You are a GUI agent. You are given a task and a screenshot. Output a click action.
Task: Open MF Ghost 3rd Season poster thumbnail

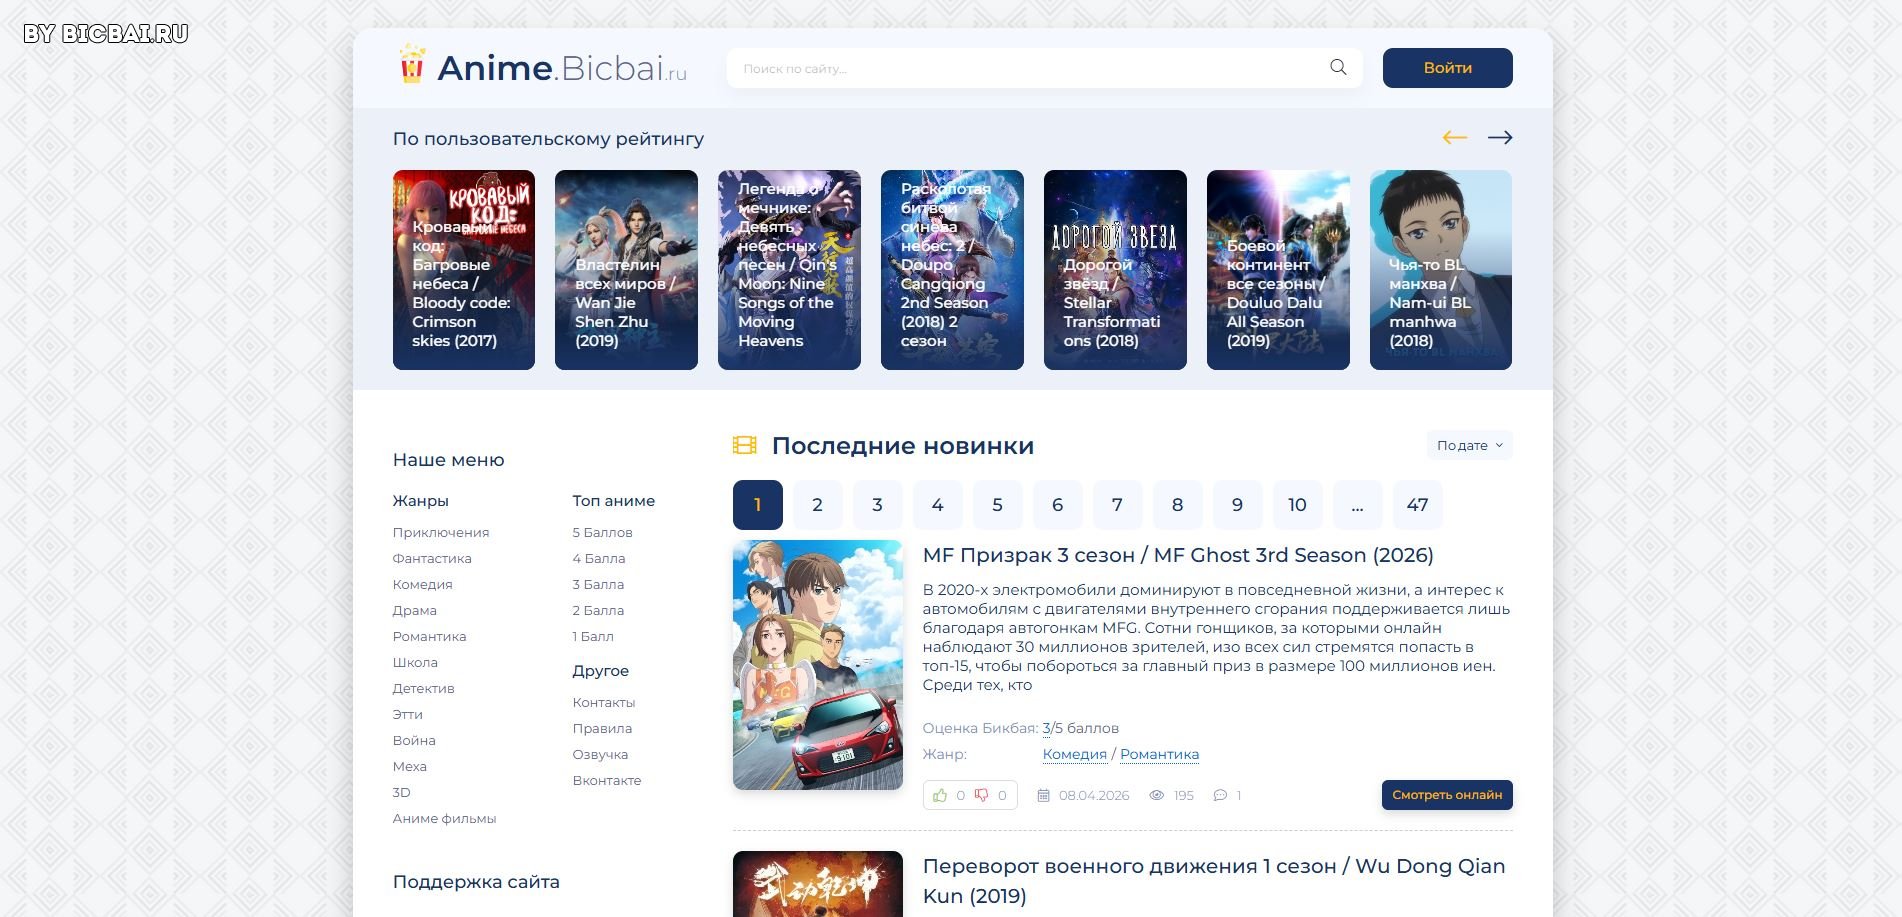(818, 665)
